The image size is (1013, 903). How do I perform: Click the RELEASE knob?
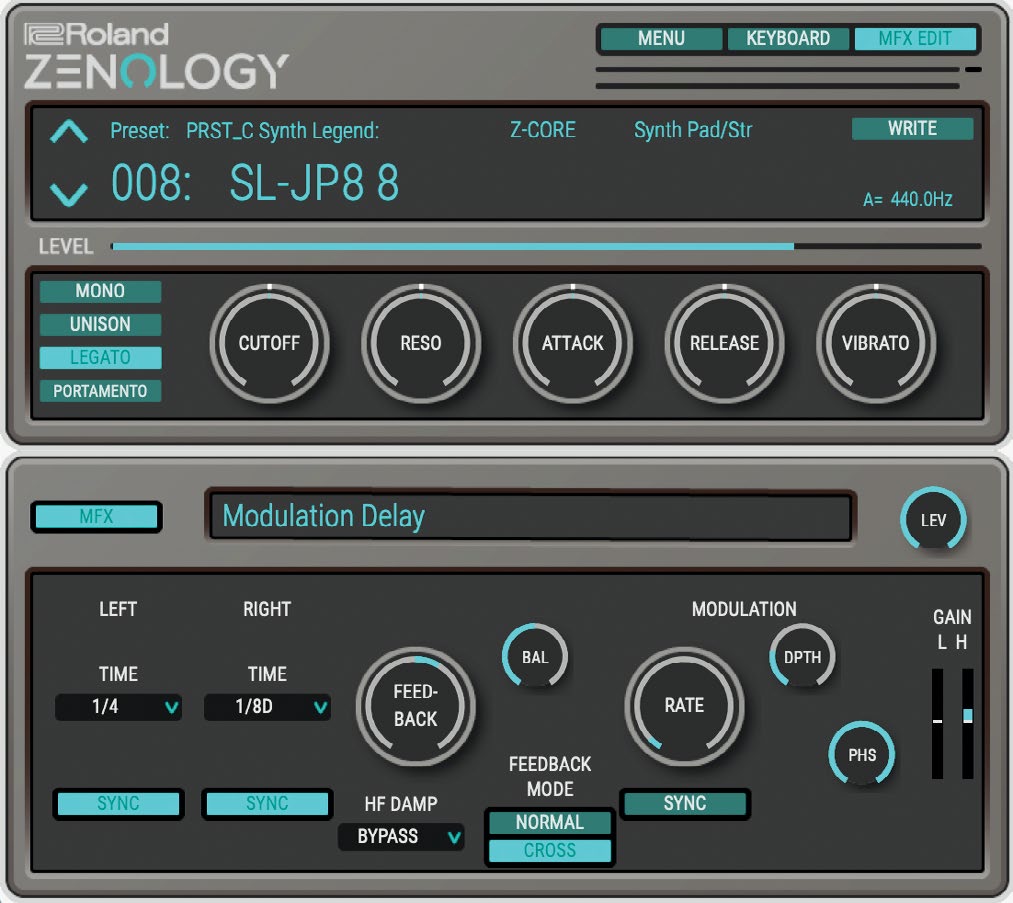(x=724, y=343)
